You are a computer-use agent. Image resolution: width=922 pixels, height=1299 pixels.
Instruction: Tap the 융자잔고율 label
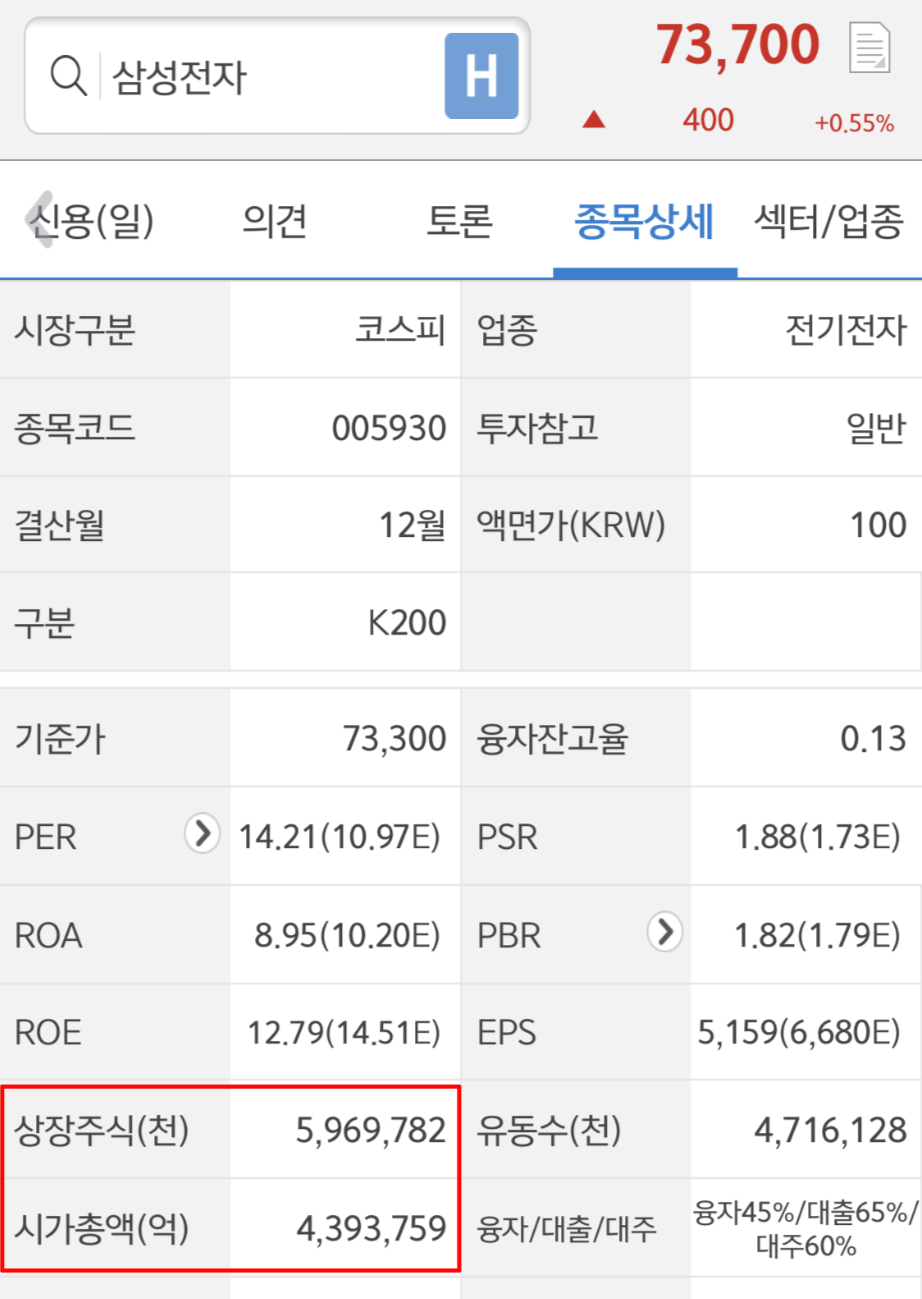click(553, 739)
